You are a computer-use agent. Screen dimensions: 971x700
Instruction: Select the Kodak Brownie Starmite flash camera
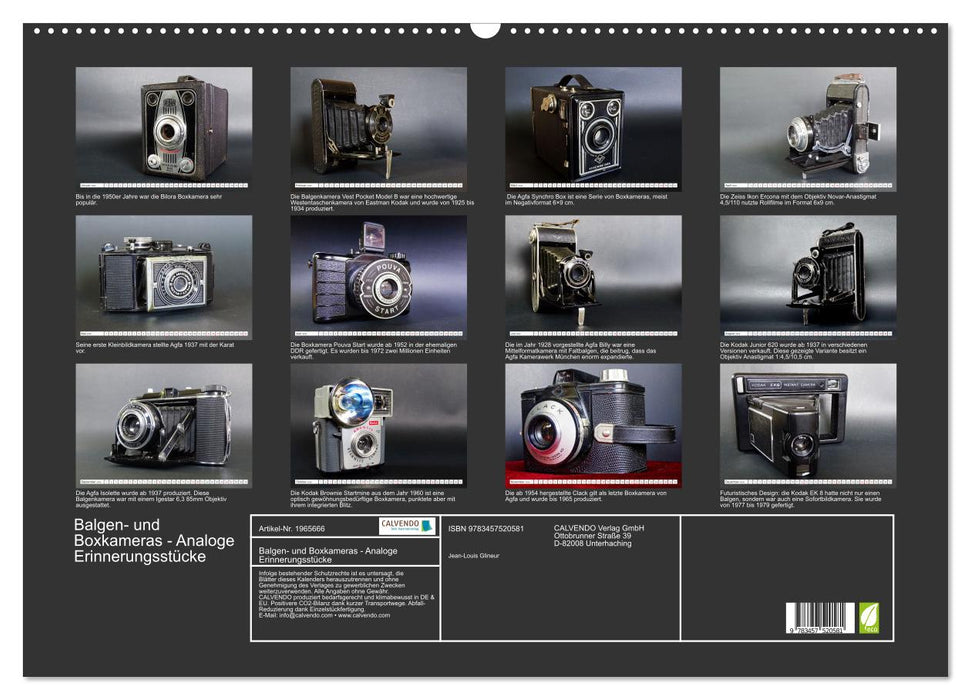[x=378, y=421]
